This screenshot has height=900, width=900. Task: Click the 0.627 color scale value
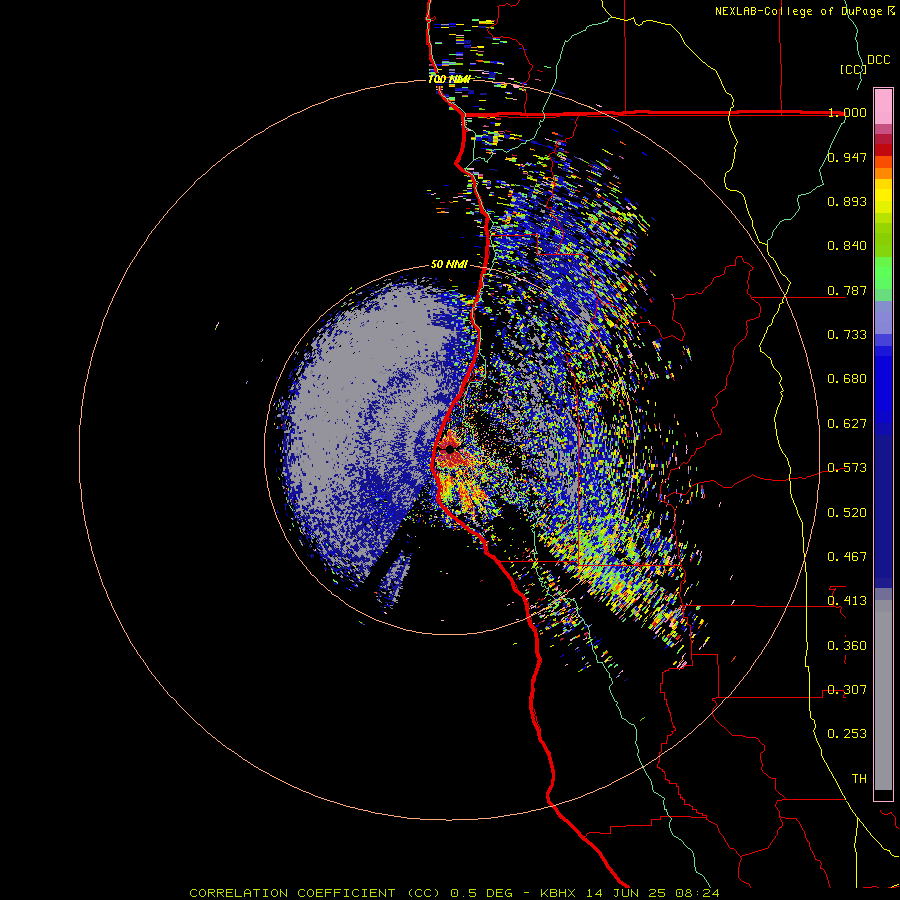847,423
